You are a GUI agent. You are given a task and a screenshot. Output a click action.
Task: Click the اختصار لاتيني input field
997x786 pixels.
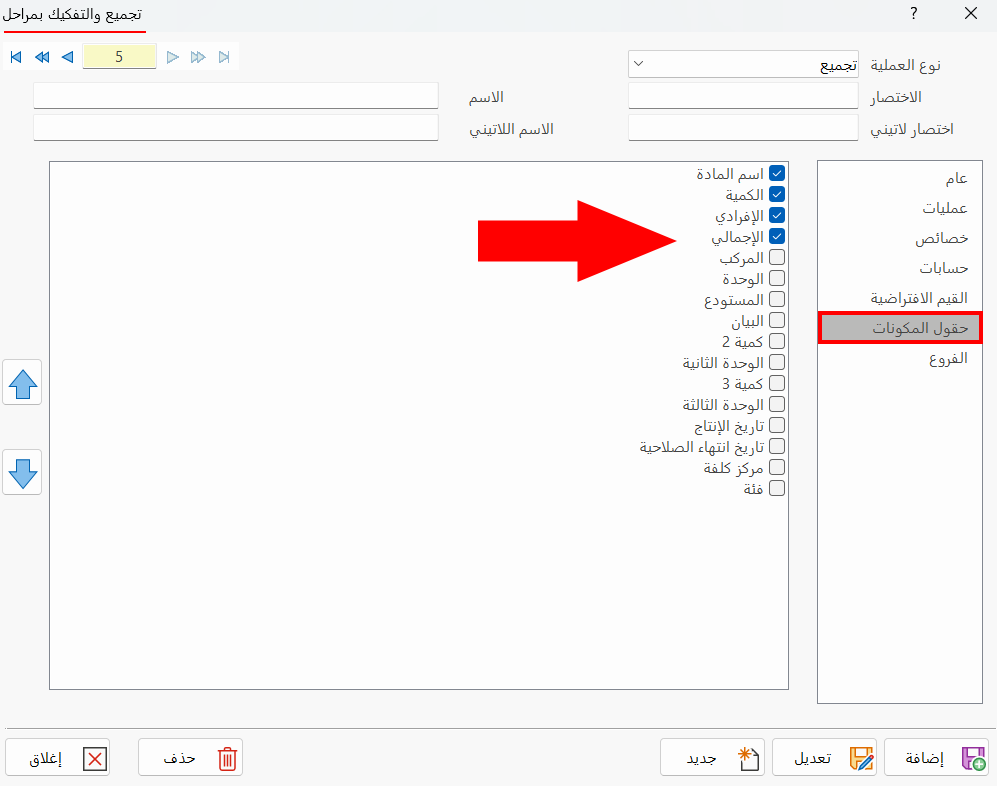pyautogui.click(x=743, y=128)
